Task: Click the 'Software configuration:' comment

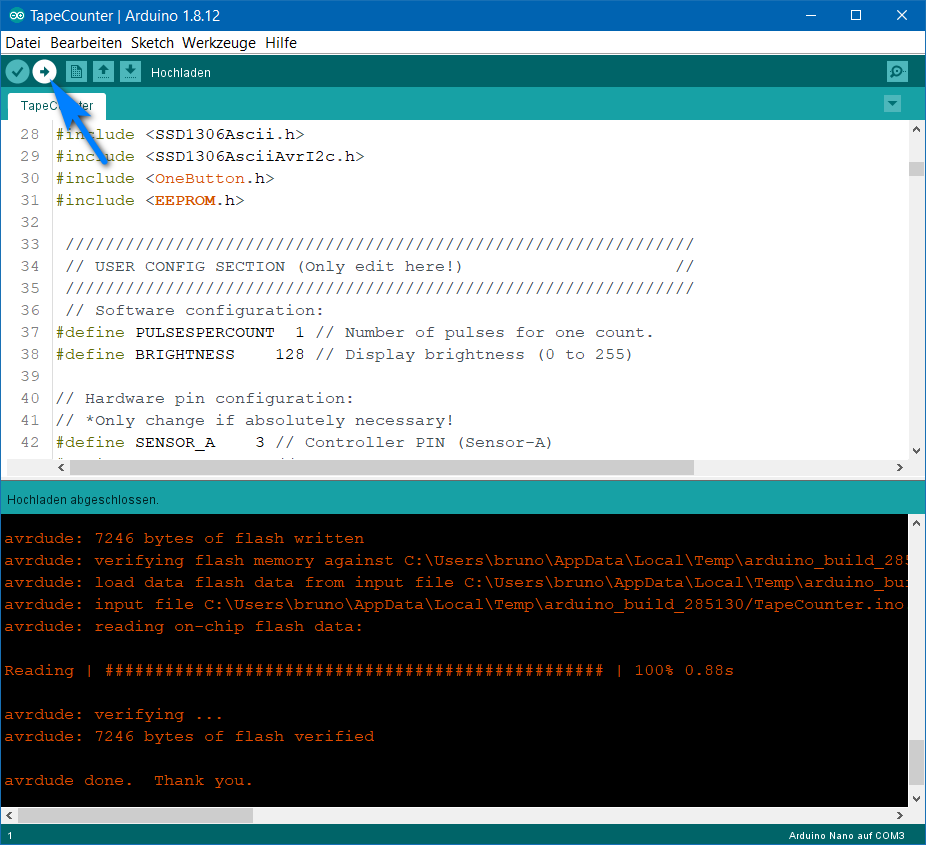Action: [194, 311]
